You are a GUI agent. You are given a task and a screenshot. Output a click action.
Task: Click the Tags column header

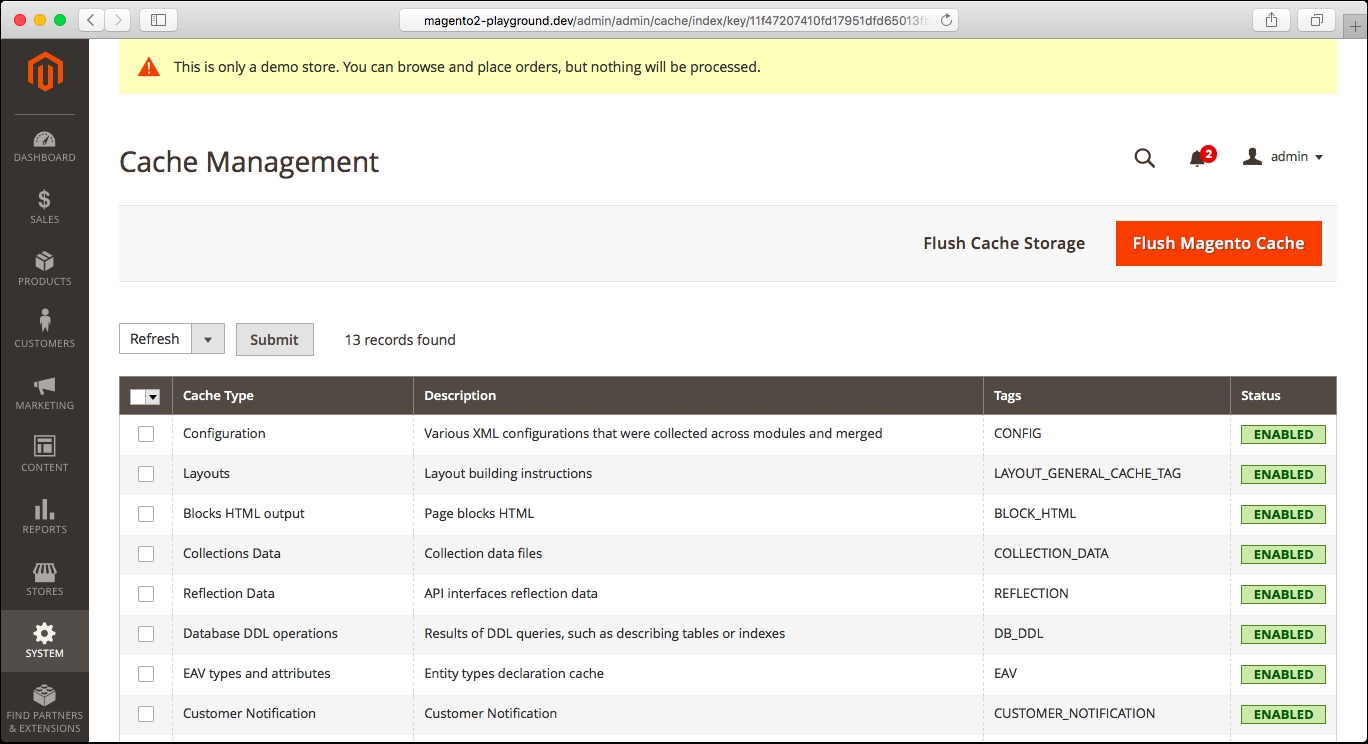(1107, 396)
